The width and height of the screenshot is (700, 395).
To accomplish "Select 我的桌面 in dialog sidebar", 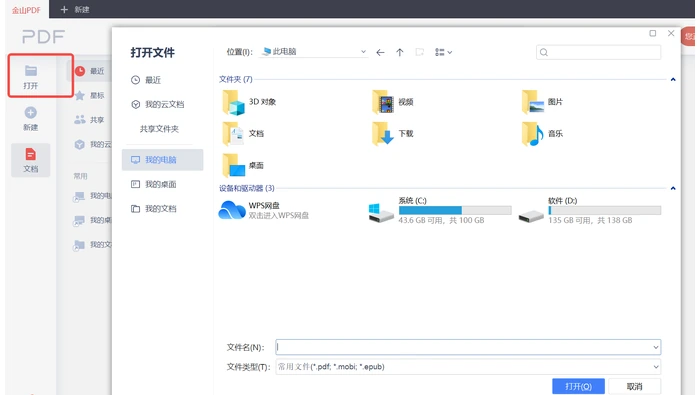I will point(154,184).
